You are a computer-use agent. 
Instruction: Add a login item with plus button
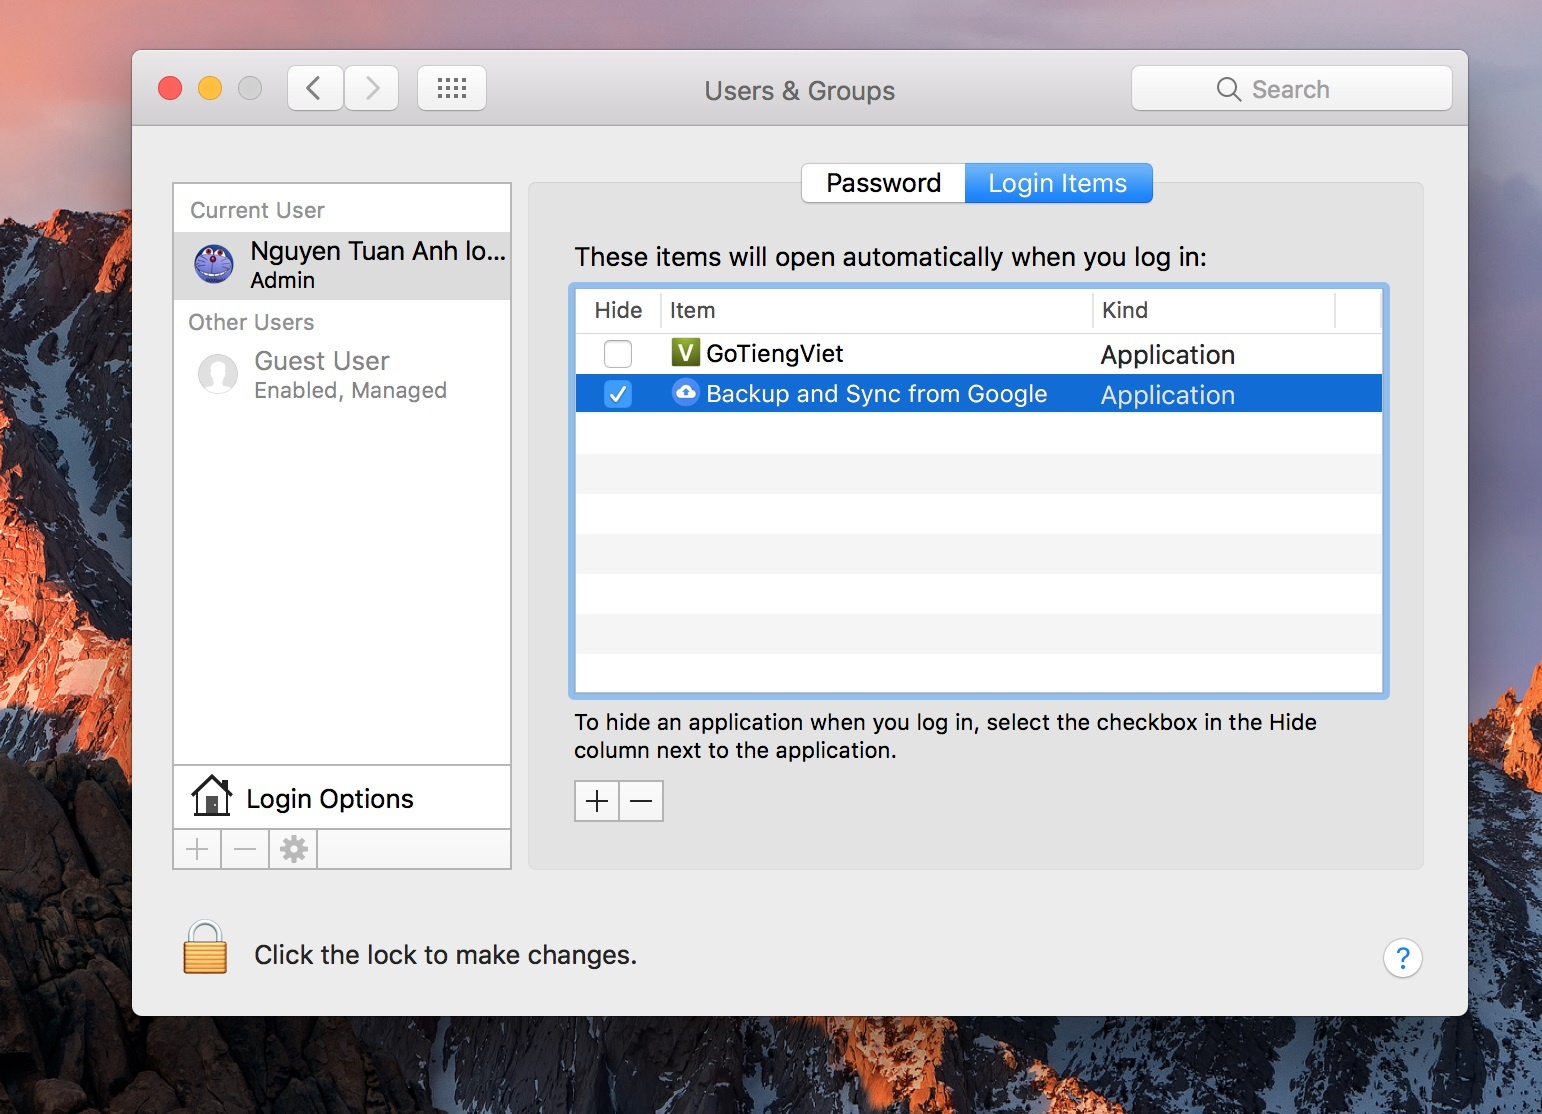pyautogui.click(x=597, y=801)
